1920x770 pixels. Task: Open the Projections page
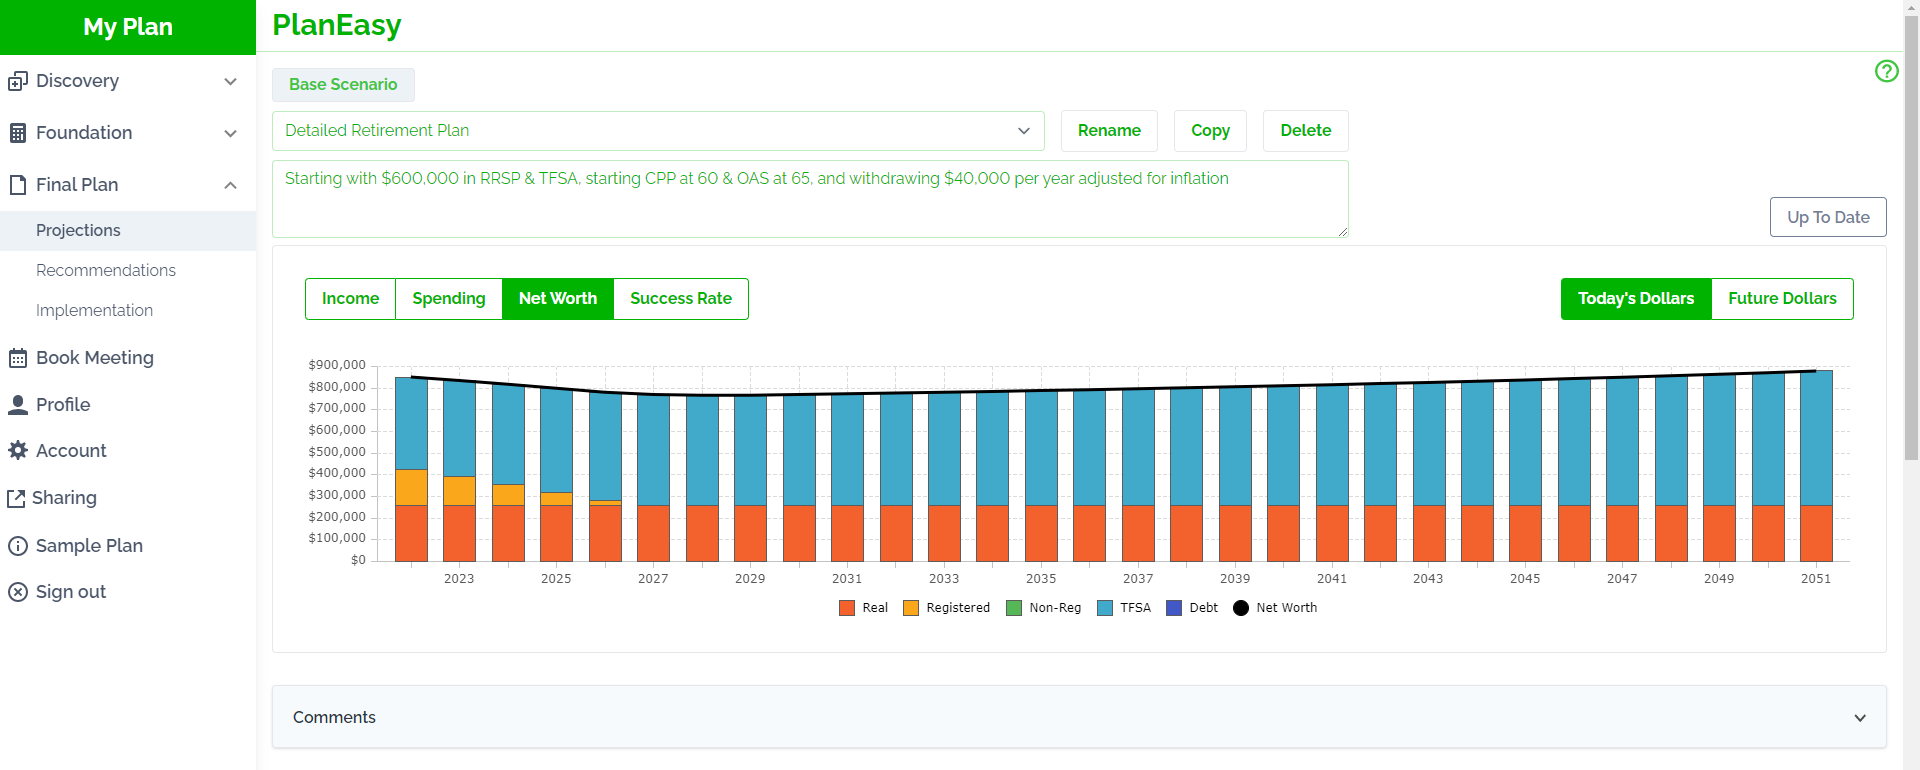pos(128,231)
